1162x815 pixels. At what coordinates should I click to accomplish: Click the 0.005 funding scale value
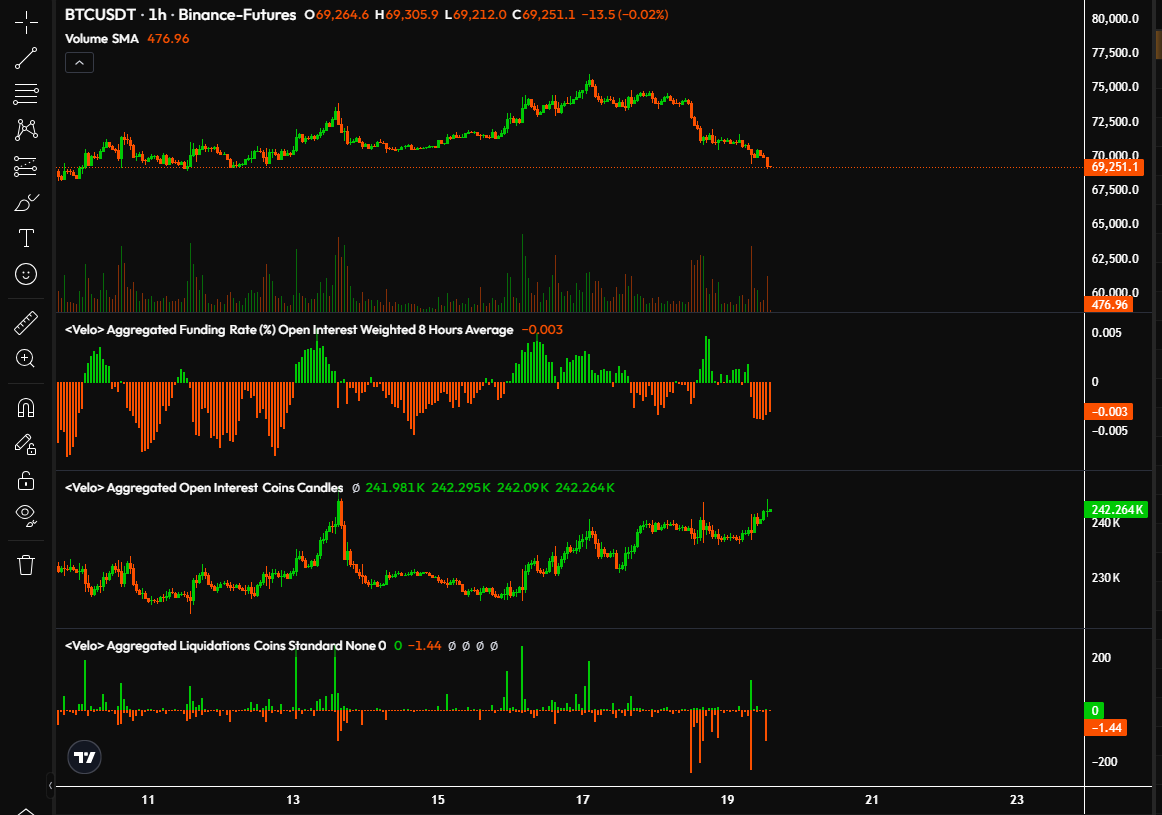[x=1106, y=333]
